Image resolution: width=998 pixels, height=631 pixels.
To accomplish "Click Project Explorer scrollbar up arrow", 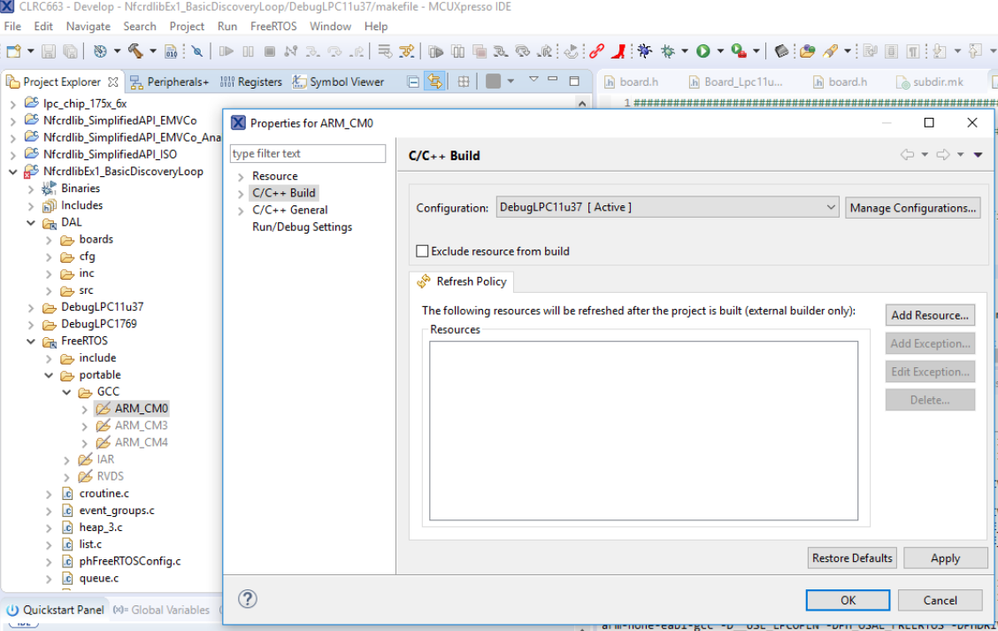I will [x=582, y=103].
